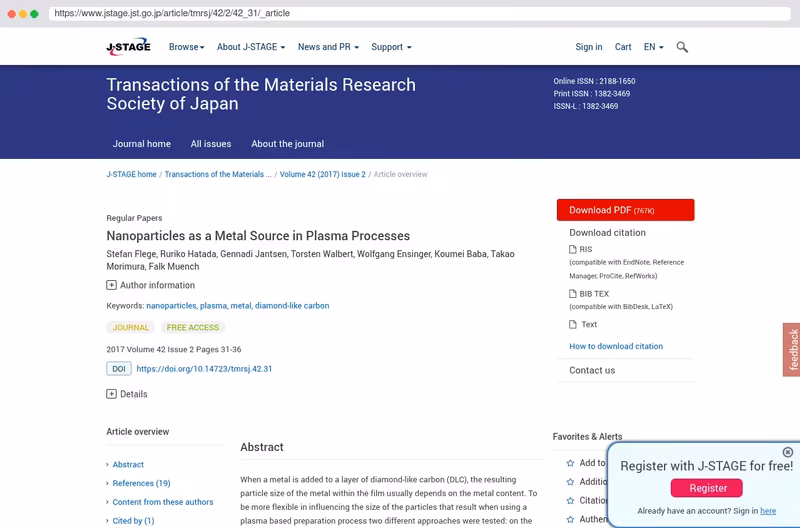Click the plasma keyword link
This screenshot has width=800, height=528.
tap(213, 306)
